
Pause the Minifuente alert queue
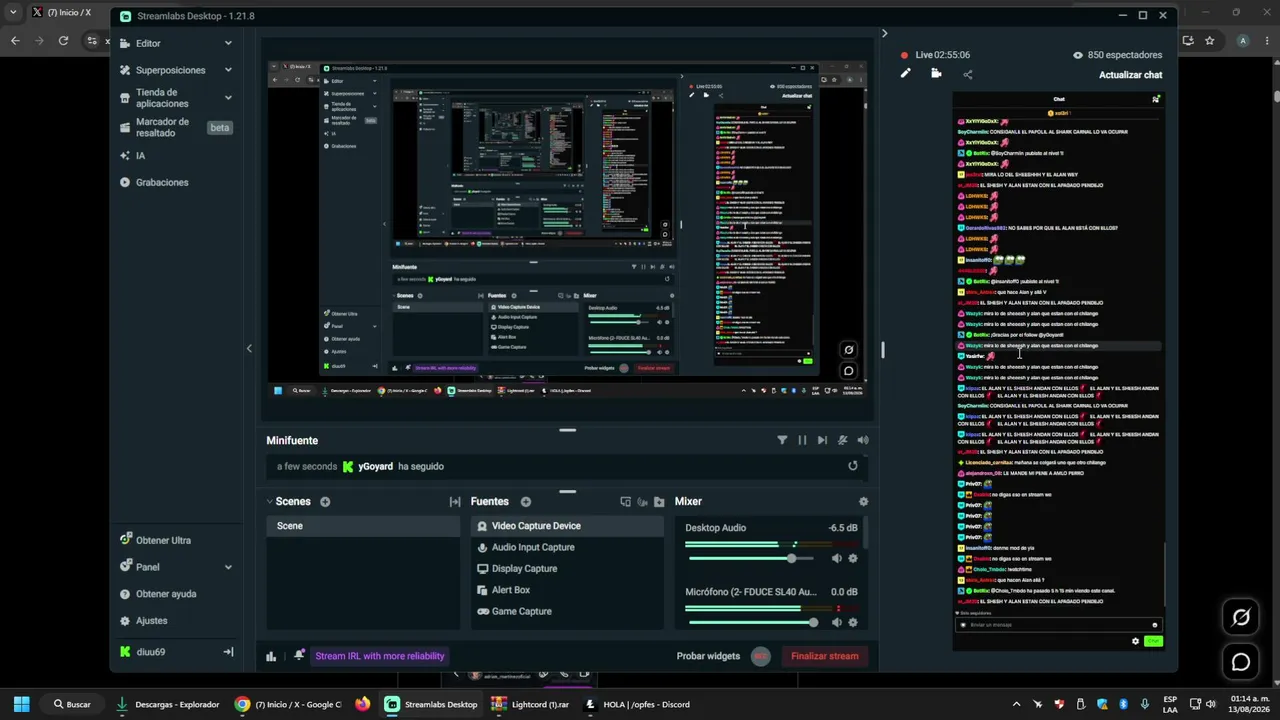802,440
